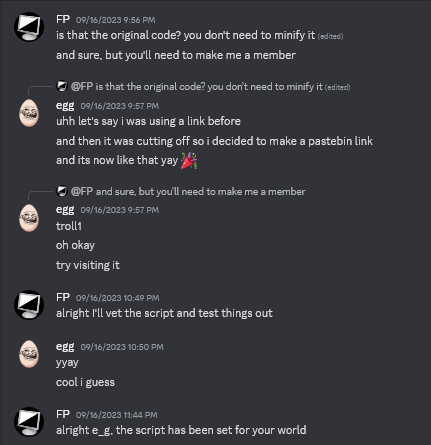This screenshot has height=445, width=431.
Task: Click the FP username on the 9:56 PM message
Action: [x=63, y=19]
